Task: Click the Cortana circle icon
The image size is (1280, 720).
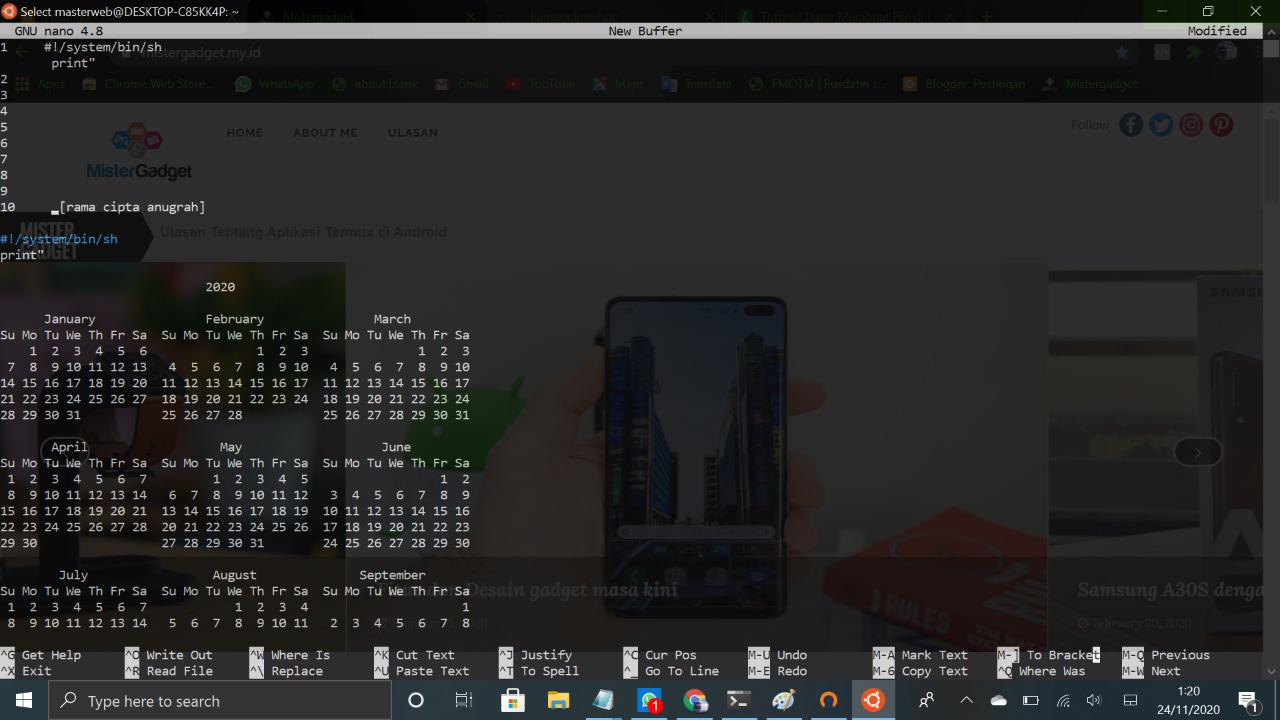Action: 416,700
